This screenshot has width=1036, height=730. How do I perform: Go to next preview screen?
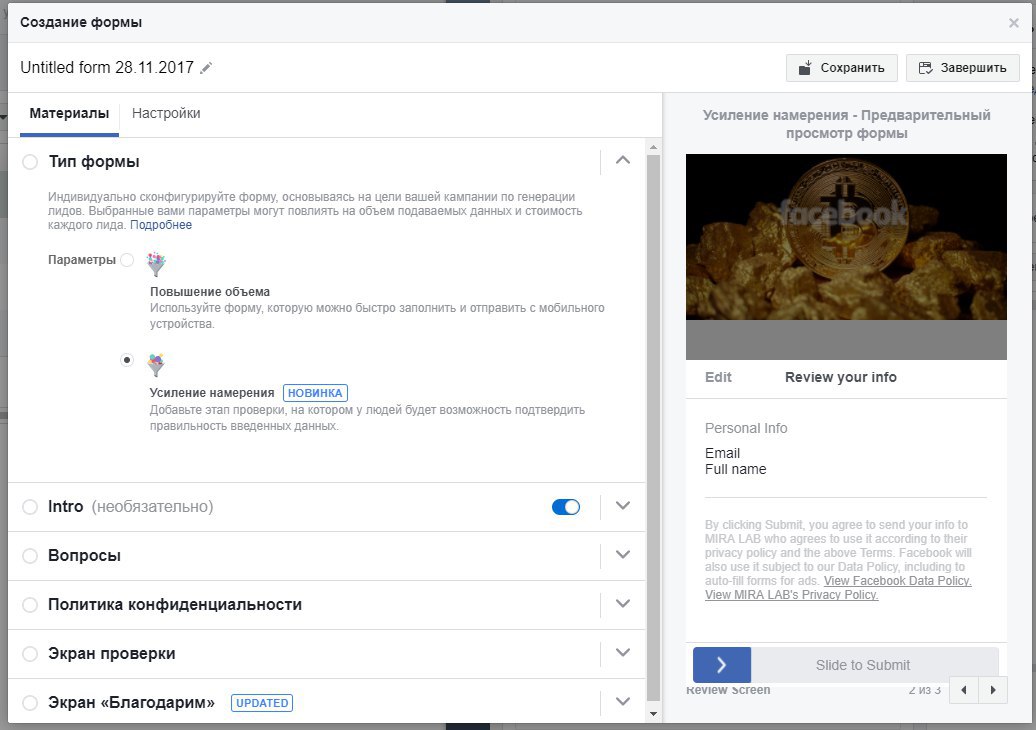(992, 690)
